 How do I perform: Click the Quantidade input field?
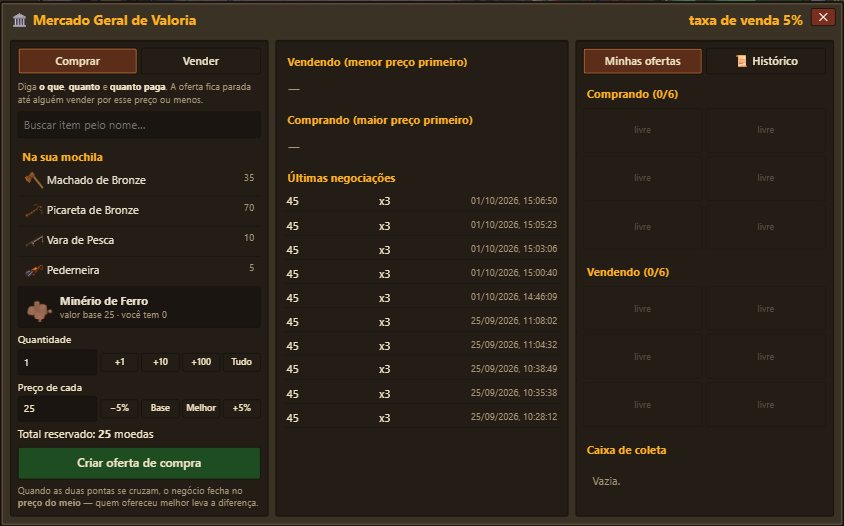coord(57,362)
